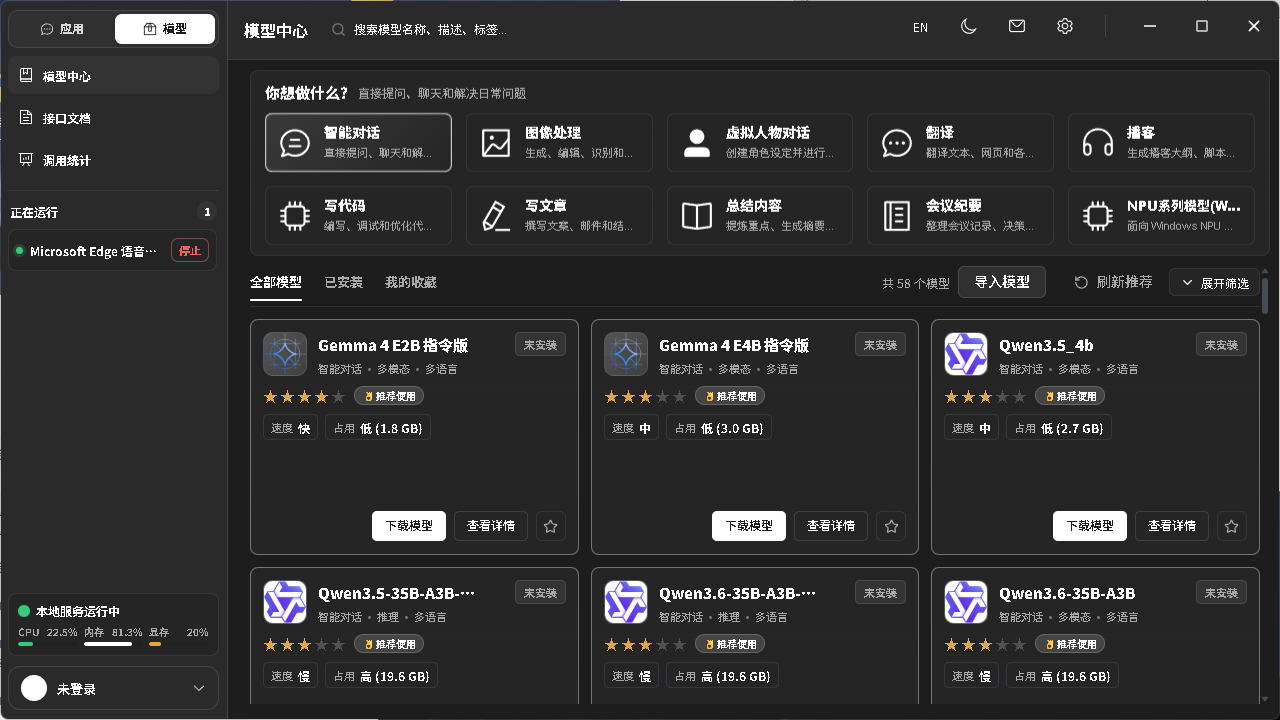Choose 虚拟人物对话 category card

760,143
